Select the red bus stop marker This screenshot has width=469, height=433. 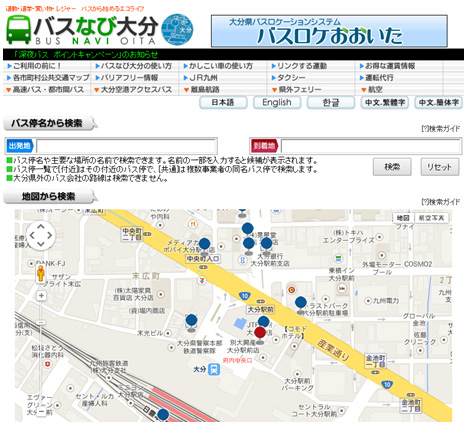pos(260,334)
